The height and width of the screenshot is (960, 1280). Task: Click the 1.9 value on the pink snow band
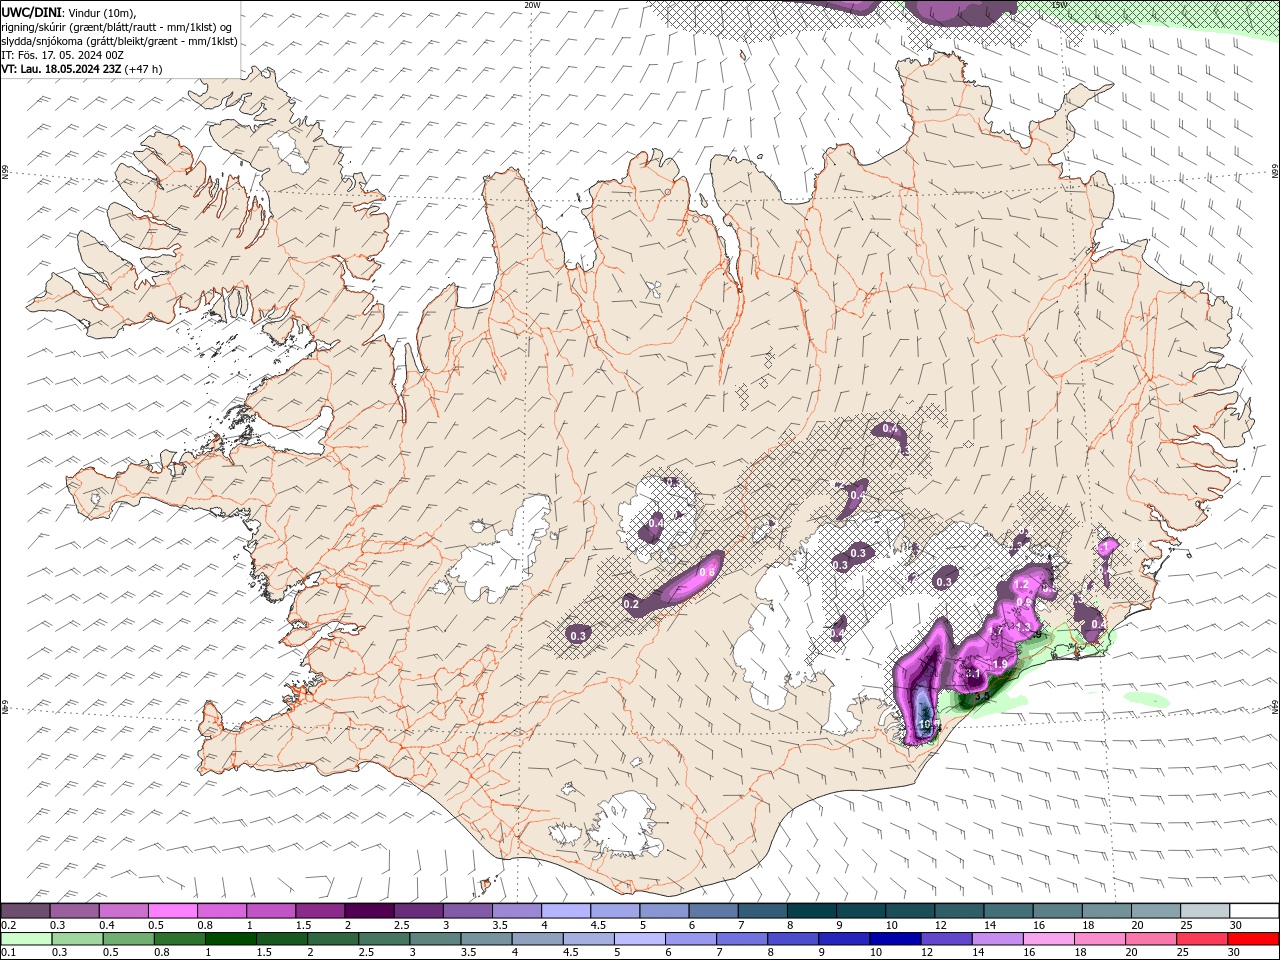pyautogui.click(x=999, y=664)
